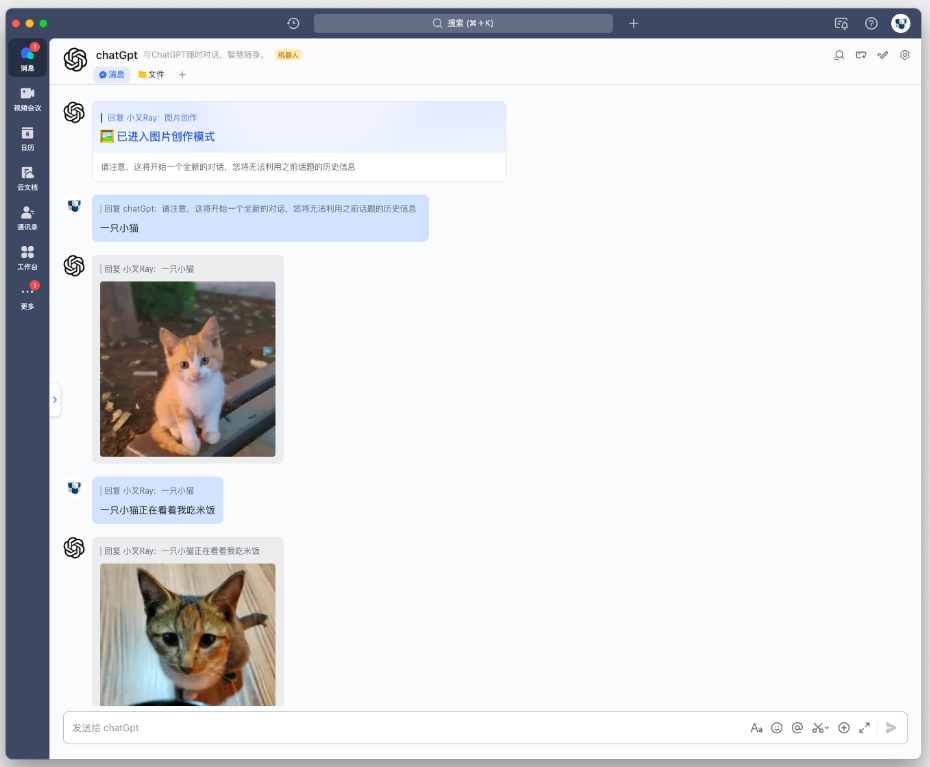This screenshot has height=767, width=930.
Task: Expand the message editor with the arrows icon
Action: point(864,728)
